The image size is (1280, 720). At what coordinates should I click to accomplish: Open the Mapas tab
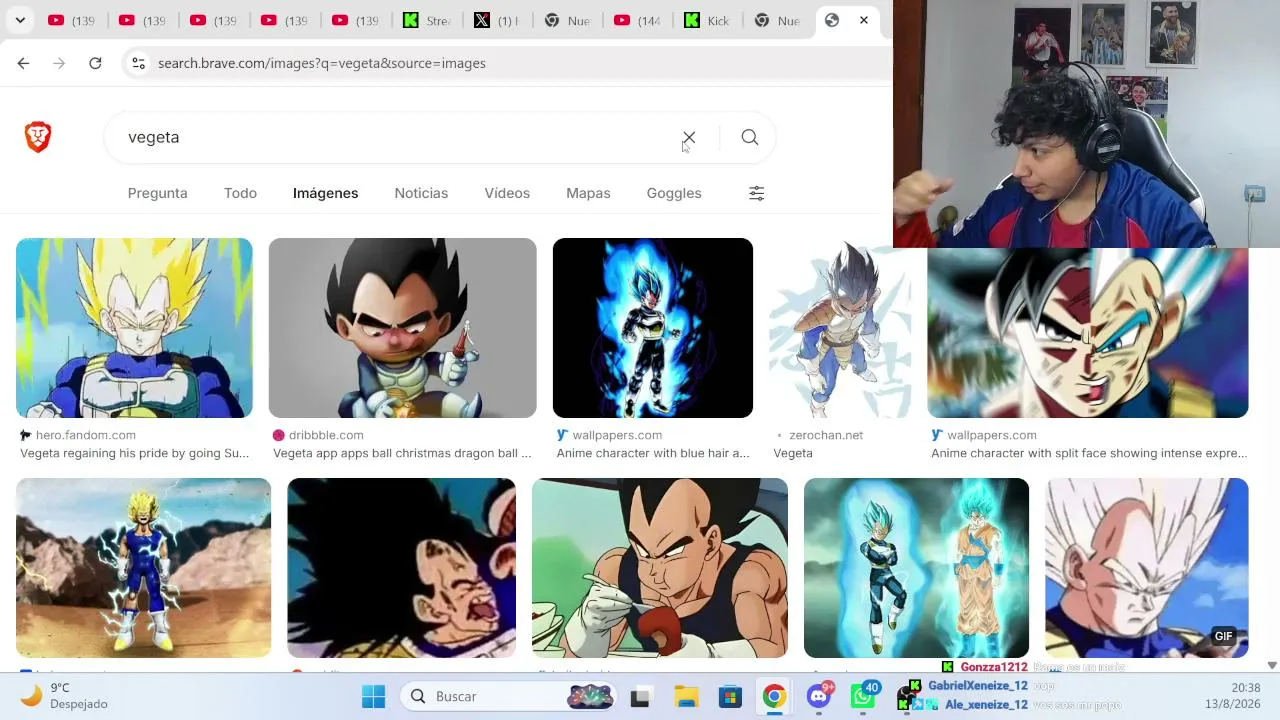coord(588,193)
